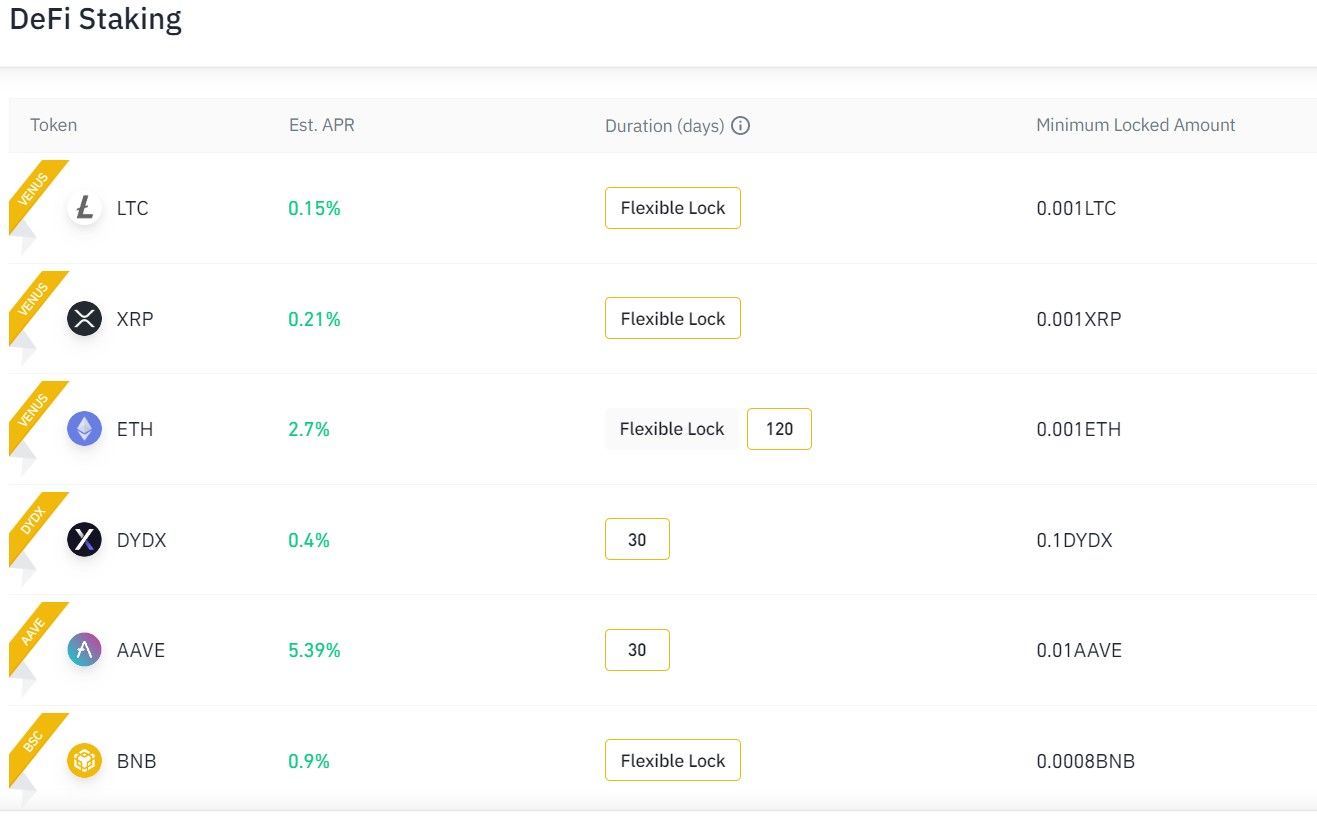Click the DYDX token logo
The image size is (1317, 817).
[x=85, y=540]
